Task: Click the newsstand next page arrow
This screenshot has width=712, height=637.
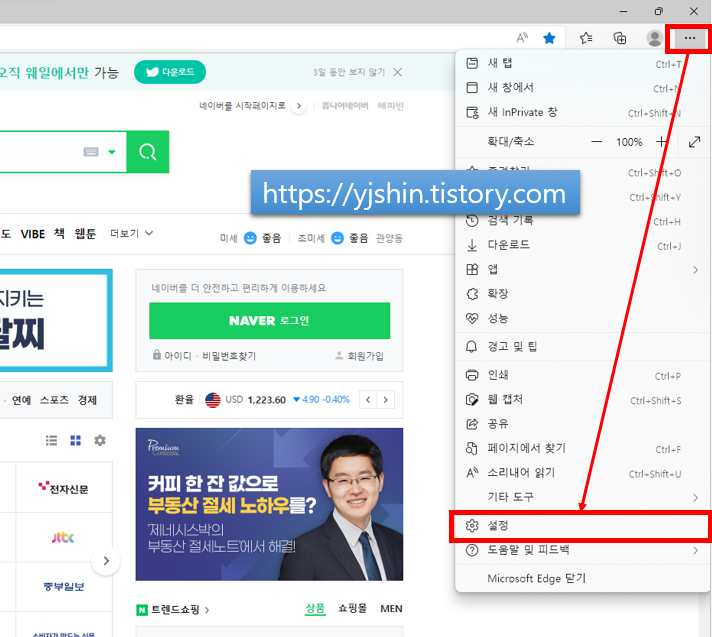Action: point(106,561)
